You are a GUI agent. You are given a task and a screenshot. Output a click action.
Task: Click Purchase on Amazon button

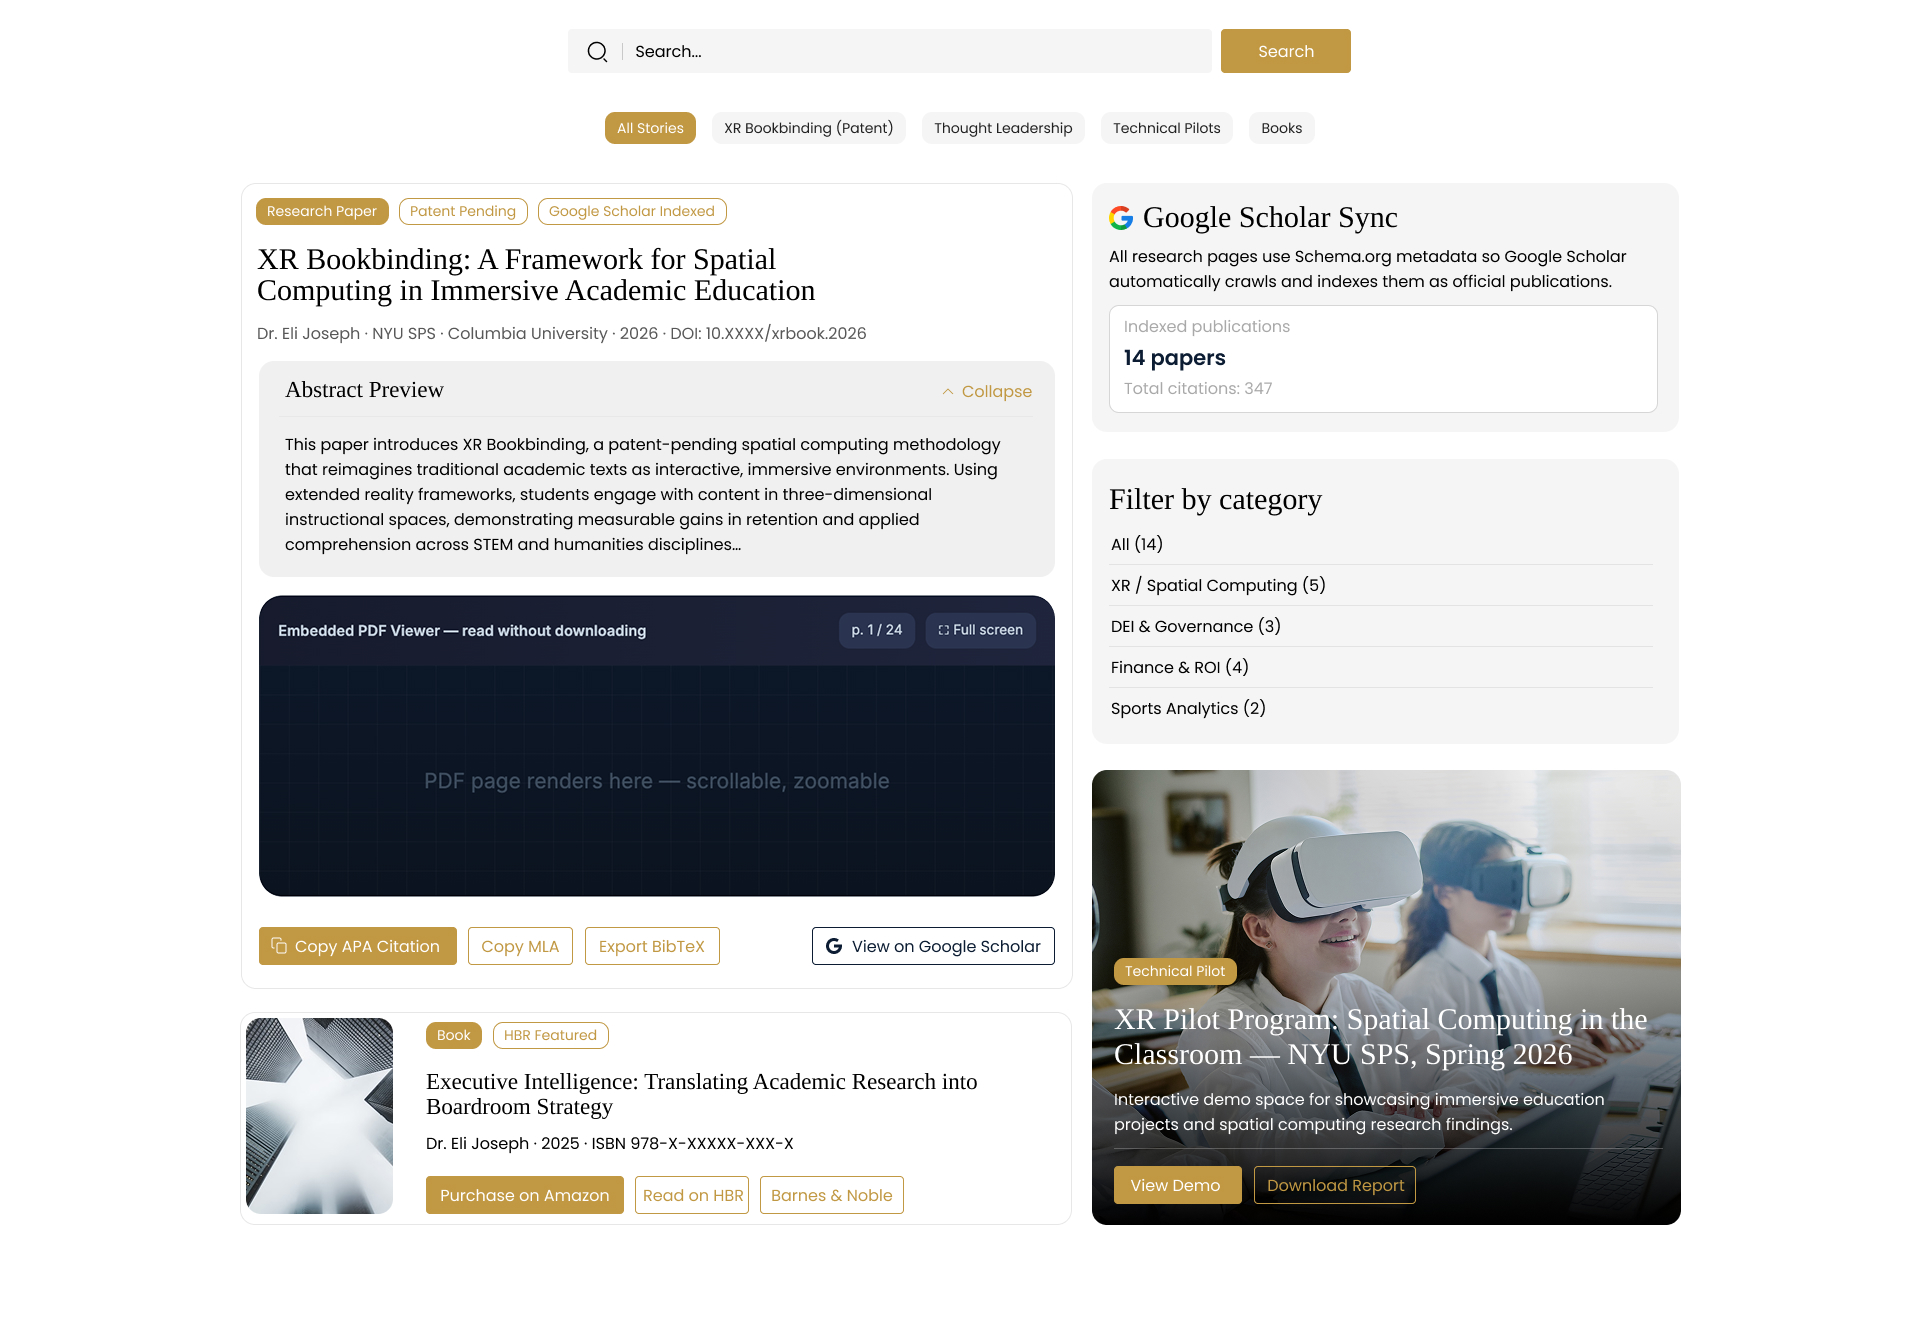pos(524,1195)
